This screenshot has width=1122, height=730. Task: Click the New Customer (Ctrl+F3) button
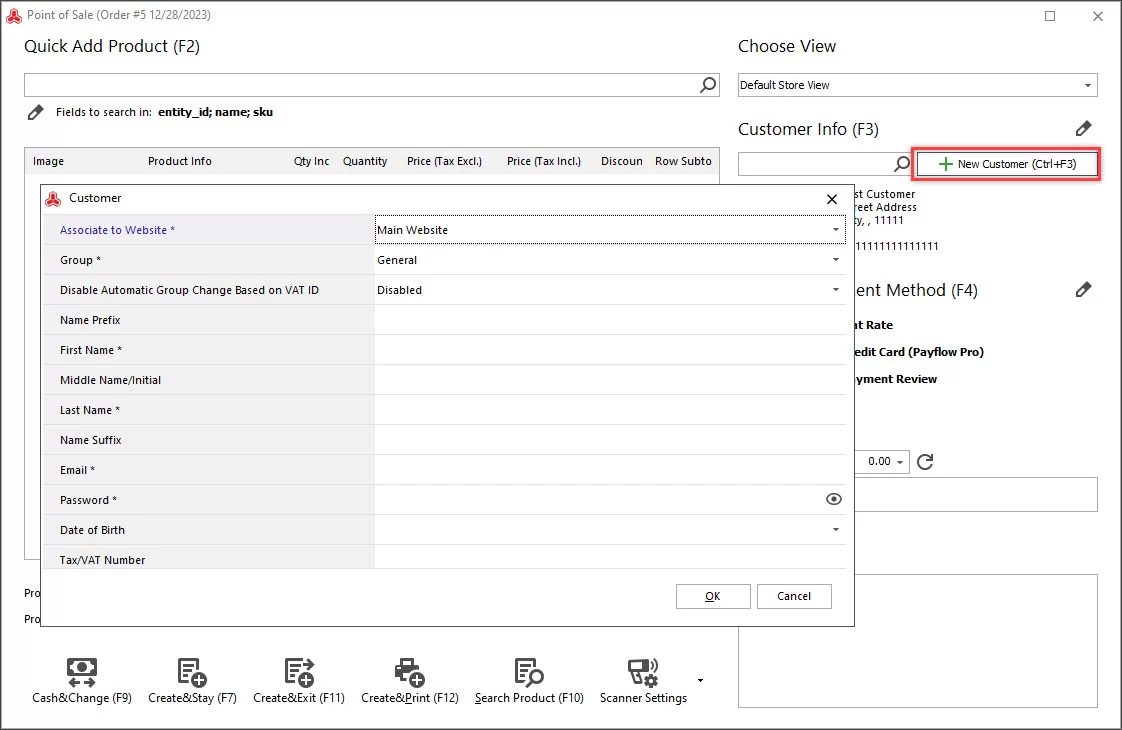(x=1007, y=164)
